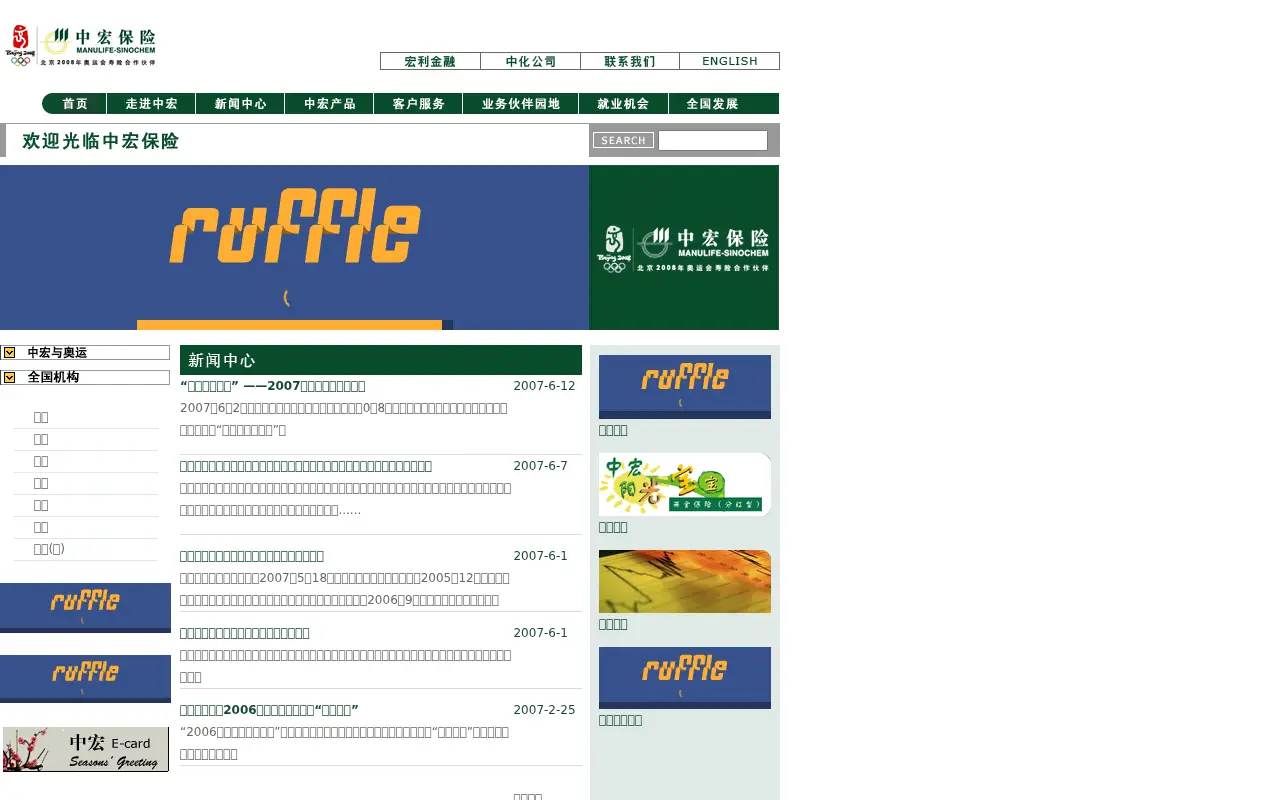This screenshot has height=800, width=1280.
Task: Click the SEARCH button
Action: pos(623,140)
